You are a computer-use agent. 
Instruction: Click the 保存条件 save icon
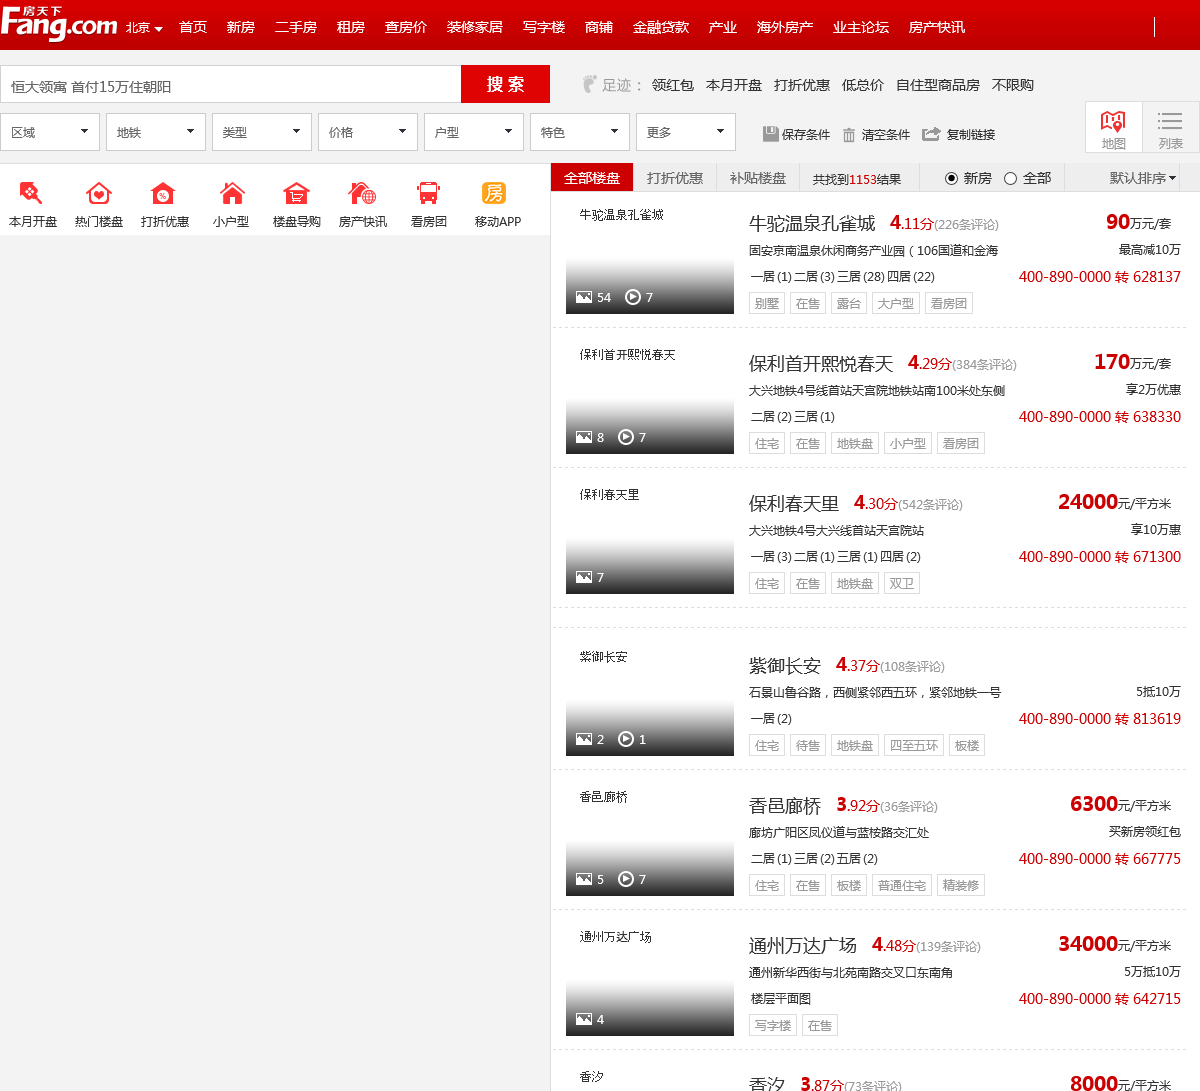click(x=770, y=134)
